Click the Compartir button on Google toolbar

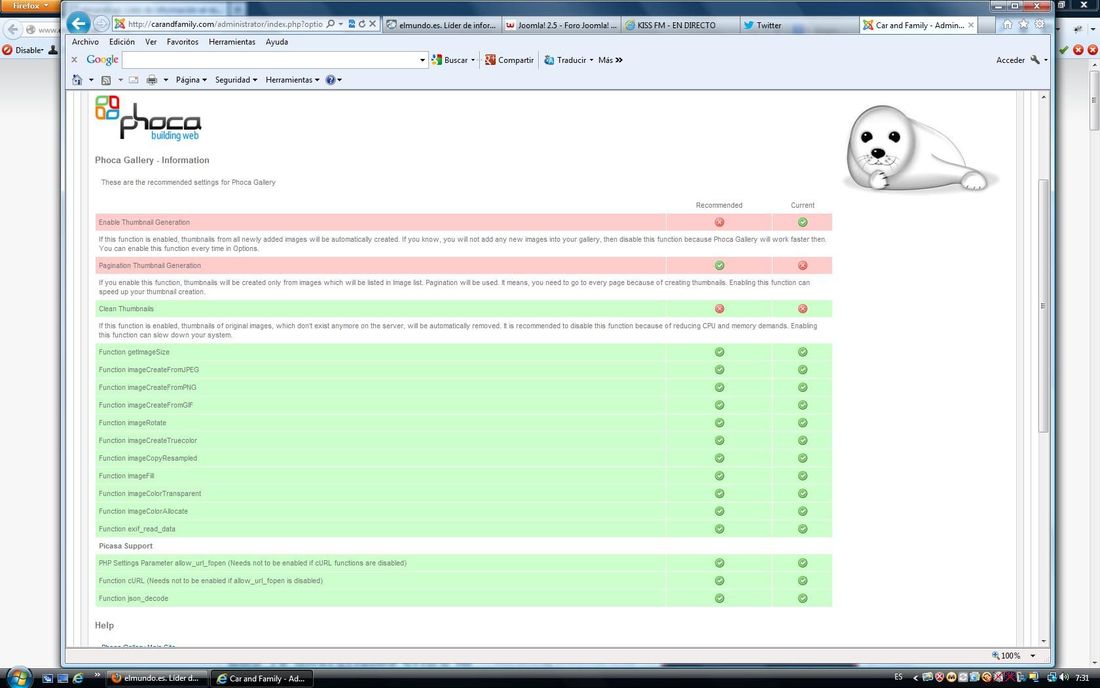coord(509,60)
